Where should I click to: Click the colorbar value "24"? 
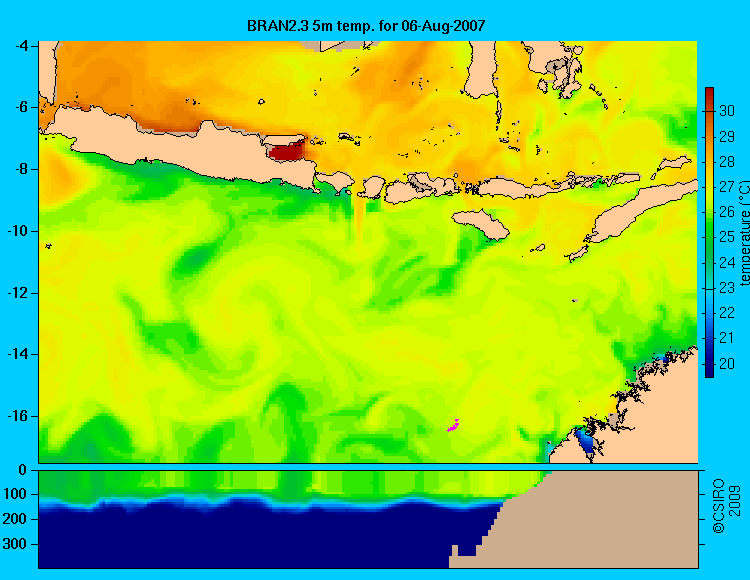tap(727, 263)
